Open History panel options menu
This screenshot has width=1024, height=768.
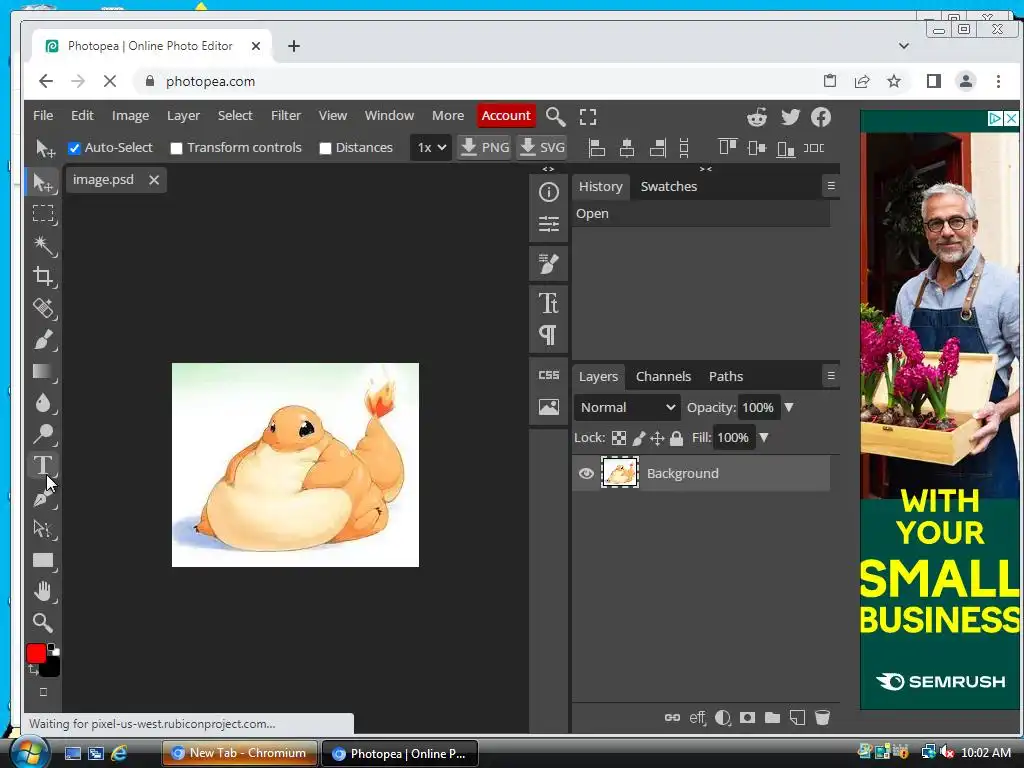pyautogui.click(x=831, y=186)
